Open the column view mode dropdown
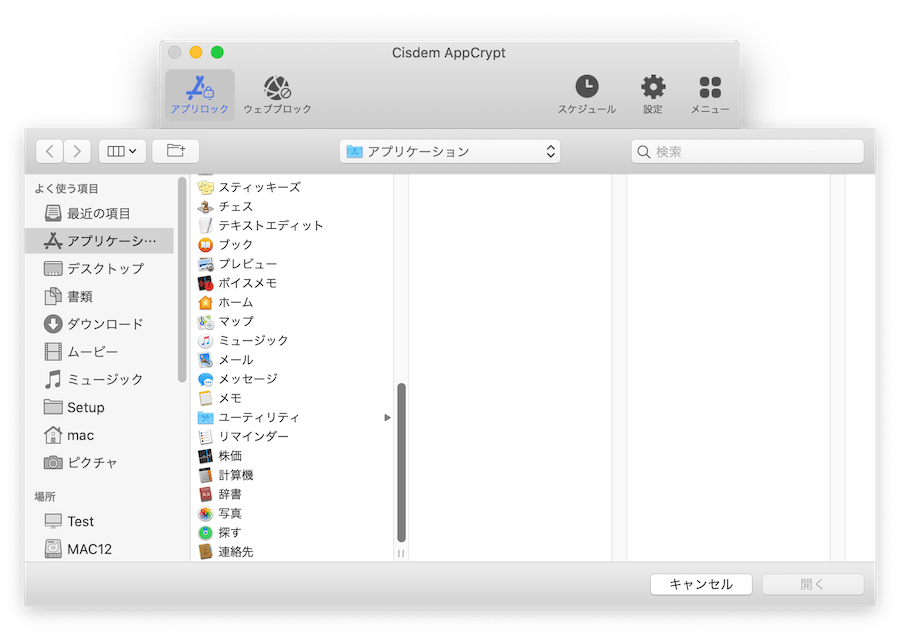 pyautogui.click(x=122, y=151)
